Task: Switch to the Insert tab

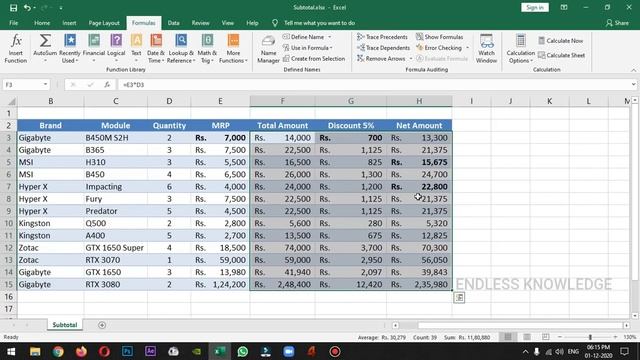Action: click(x=69, y=23)
